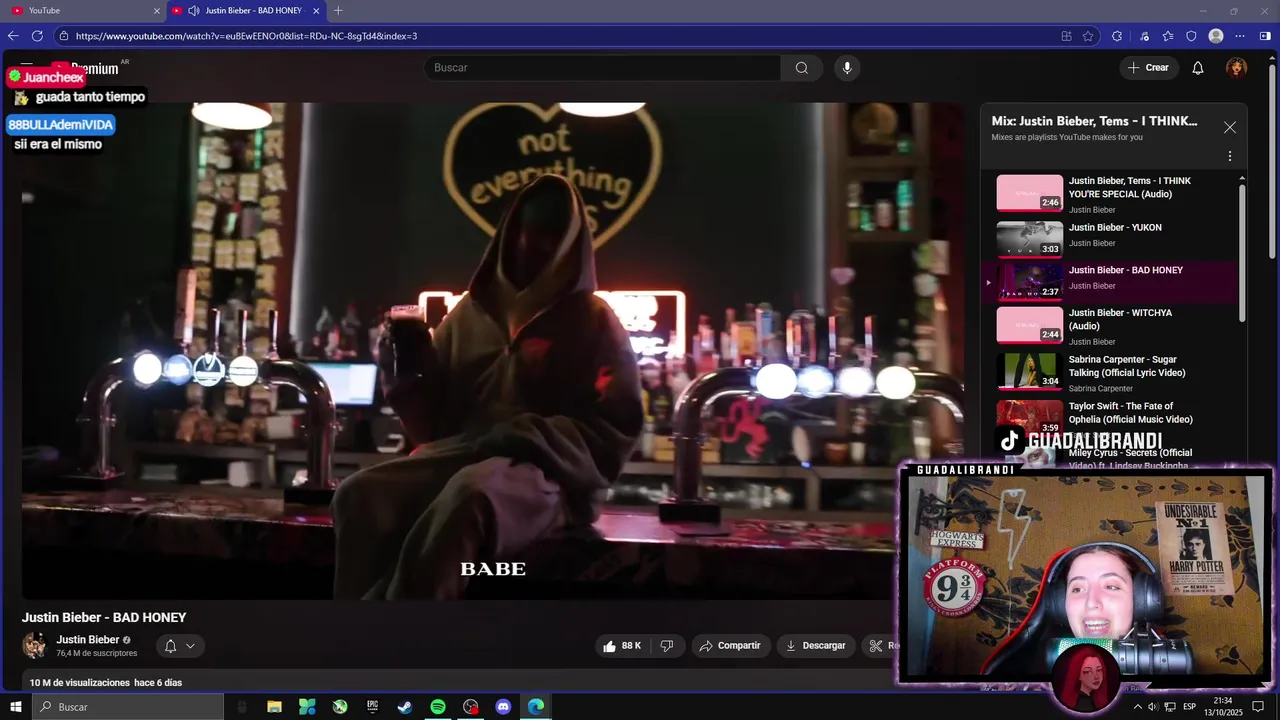This screenshot has height=720, width=1280.
Task: Toggle channel notification bell for Justin Bieber
Action: (170, 646)
